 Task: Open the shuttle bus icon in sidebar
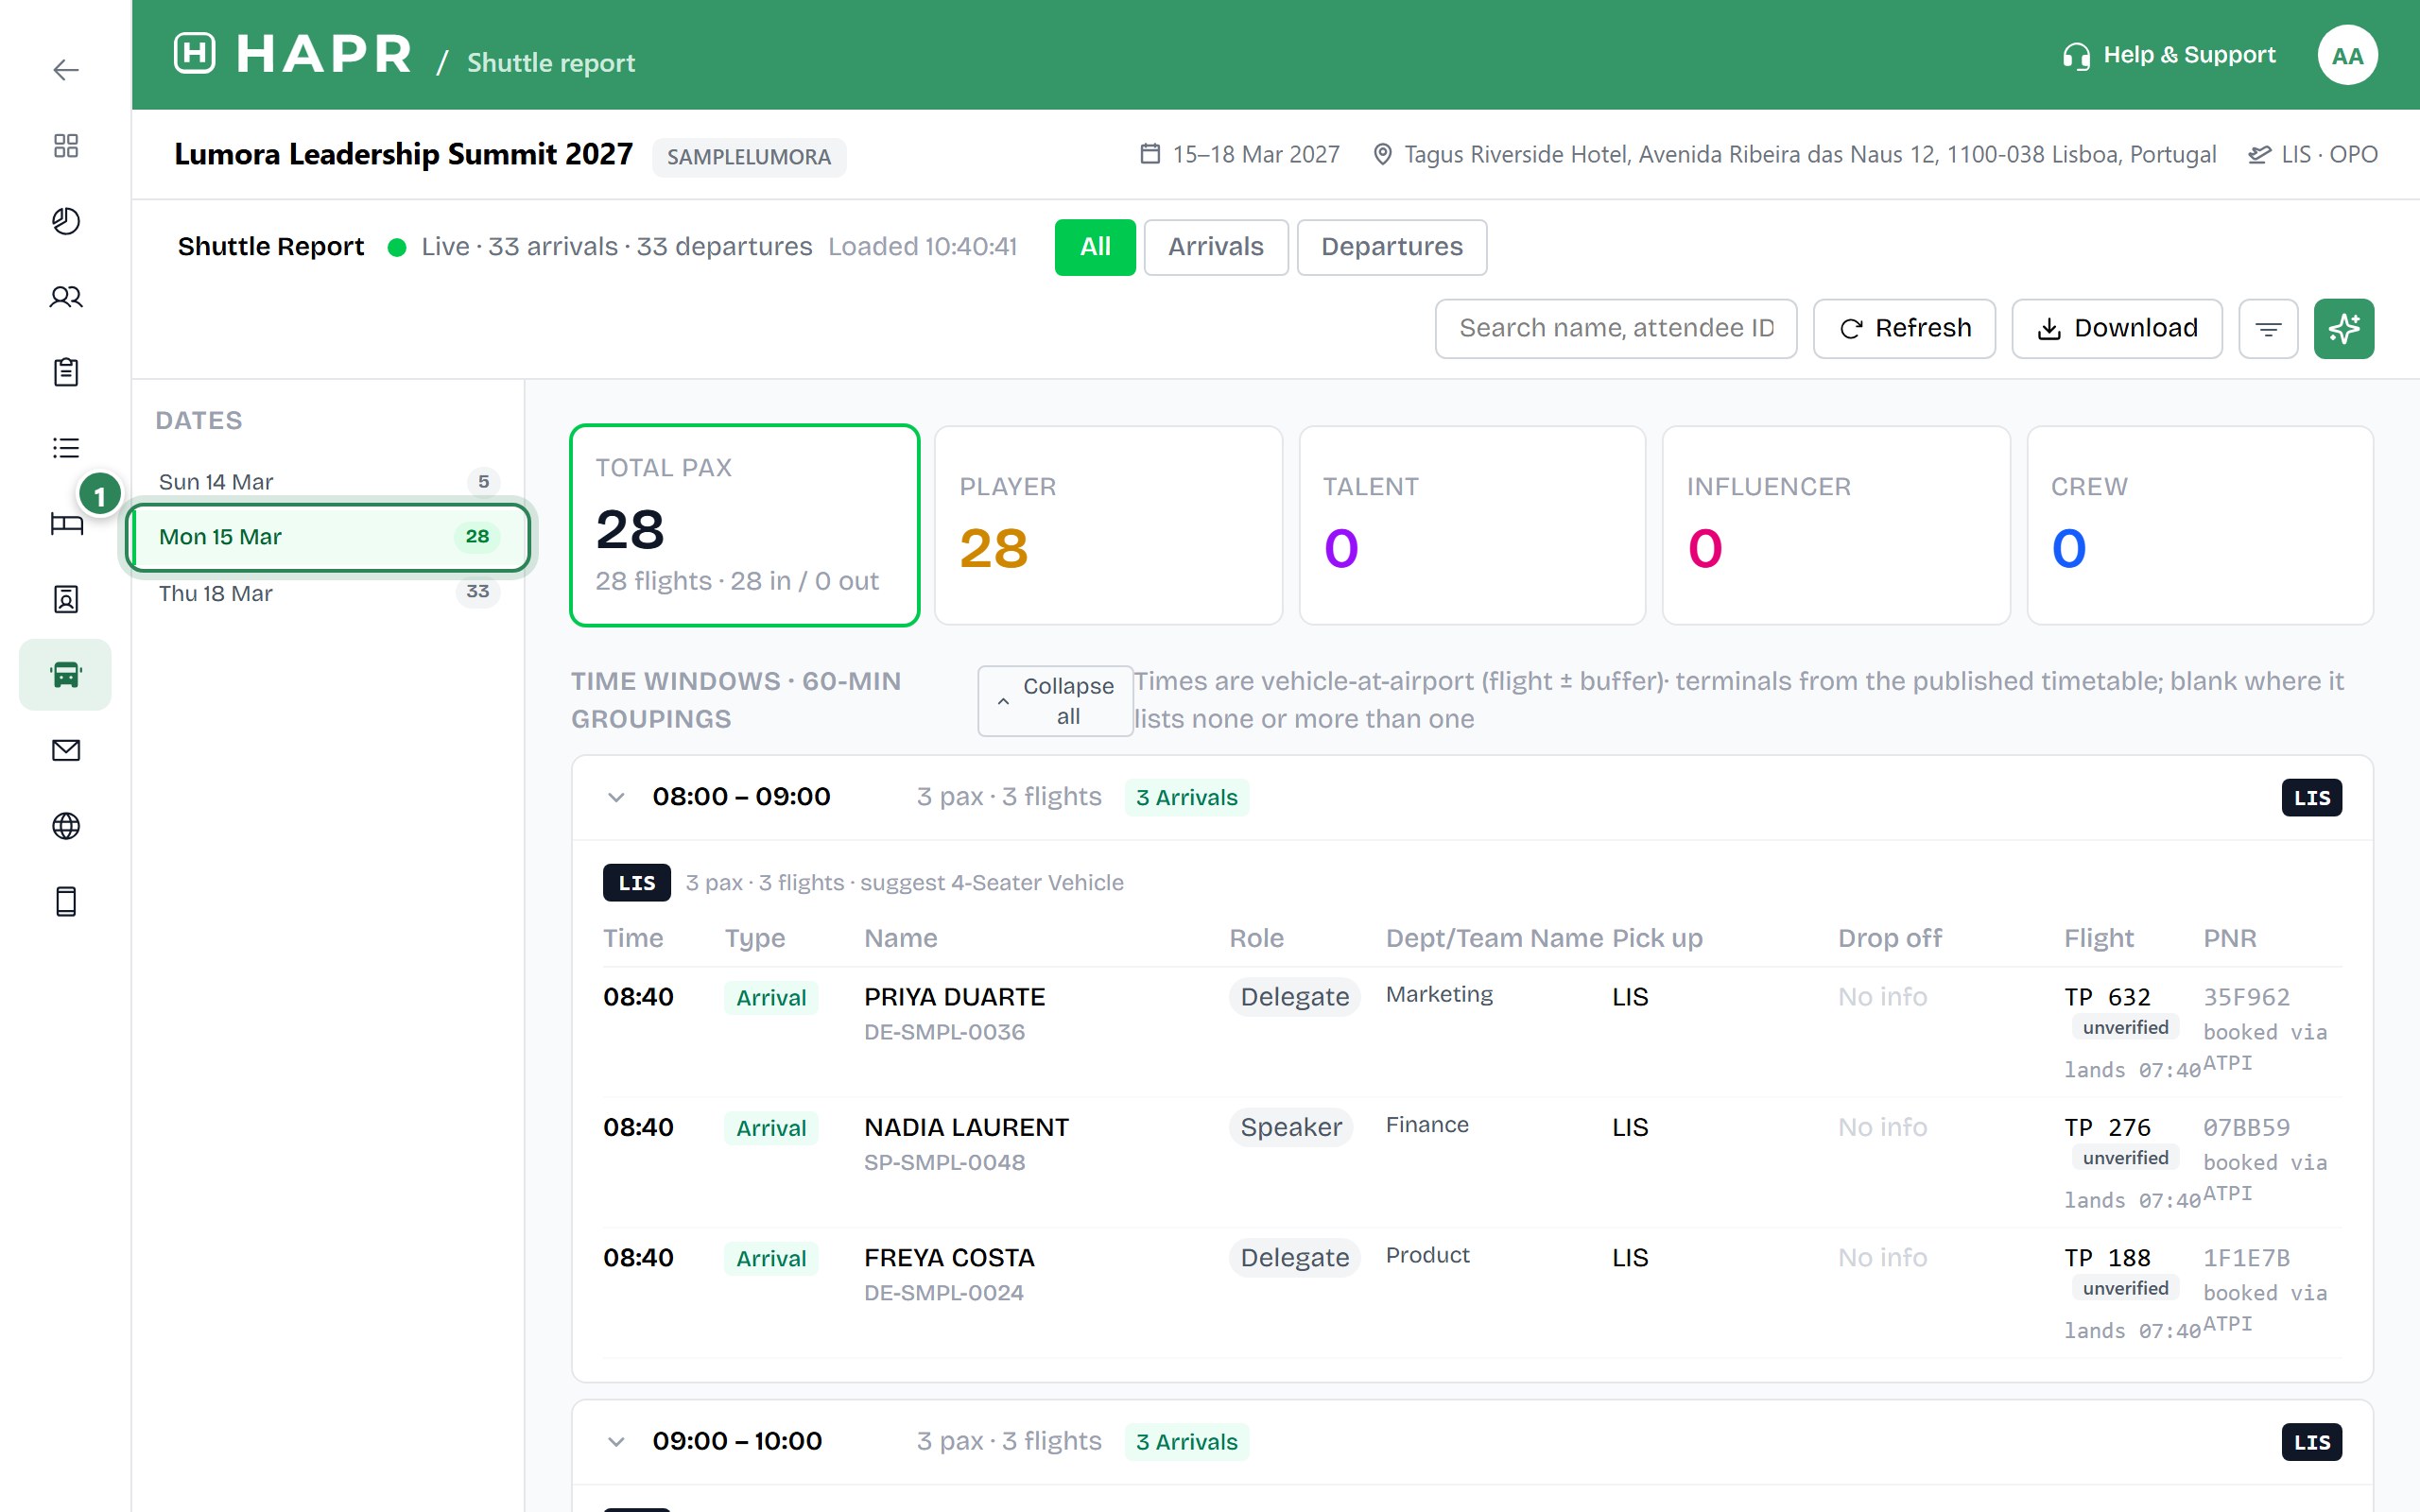pos(66,675)
